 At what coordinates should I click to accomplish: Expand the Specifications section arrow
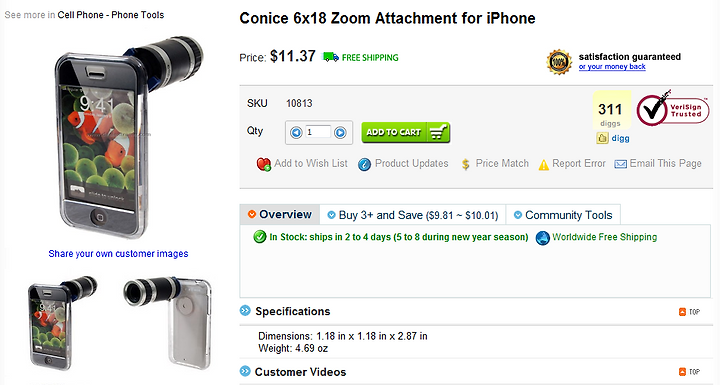click(x=245, y=311)
